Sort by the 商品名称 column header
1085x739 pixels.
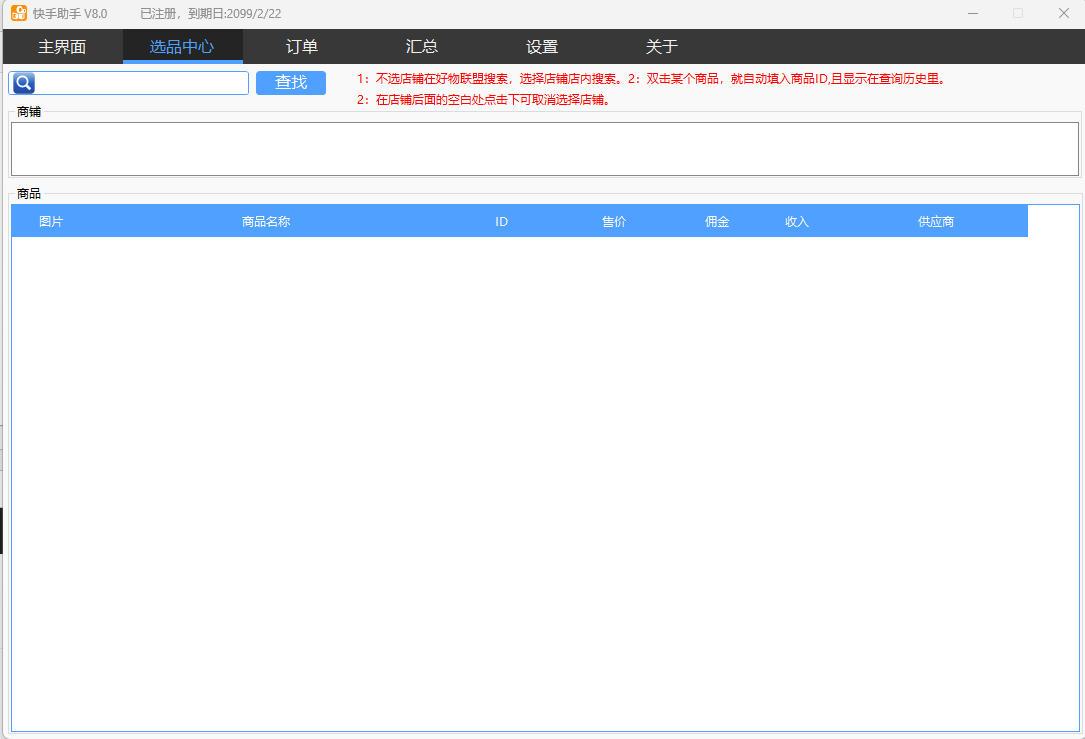(x=266, y=221)
